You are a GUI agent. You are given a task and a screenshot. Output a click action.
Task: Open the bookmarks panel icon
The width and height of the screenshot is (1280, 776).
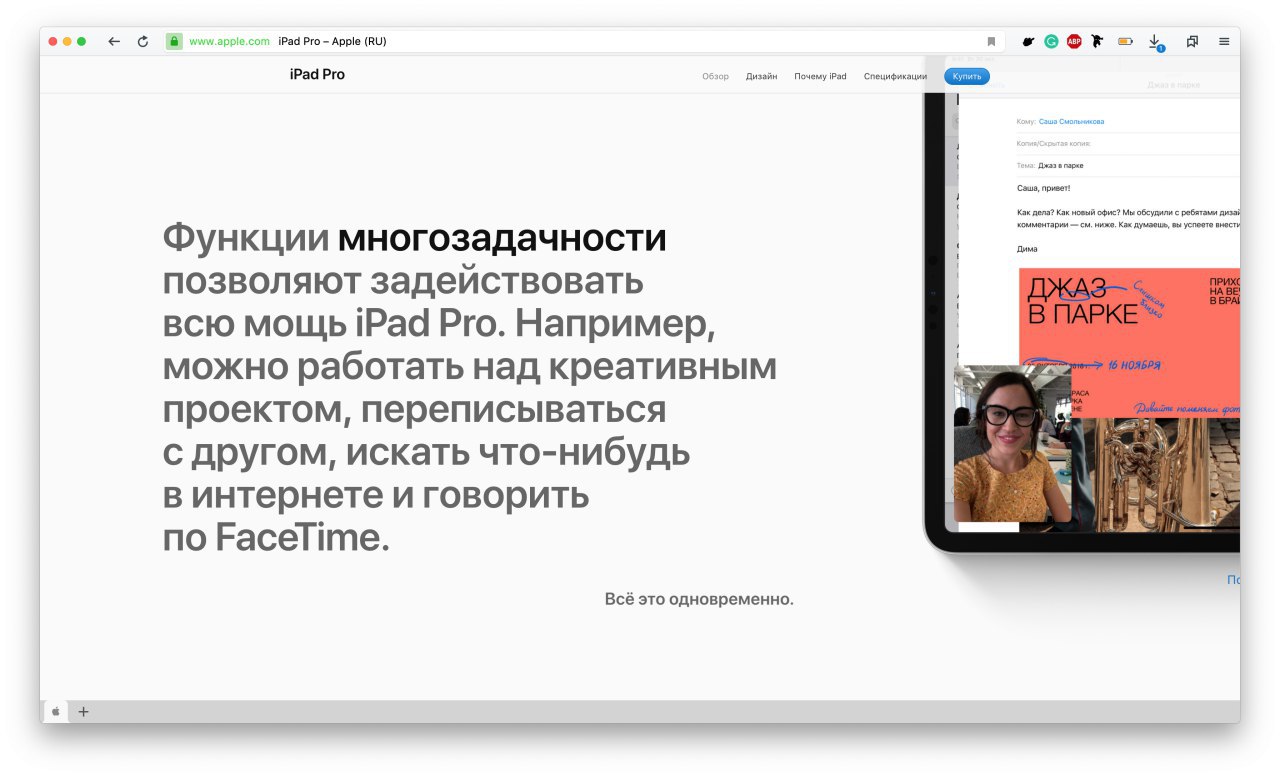tap(1192, 41)
